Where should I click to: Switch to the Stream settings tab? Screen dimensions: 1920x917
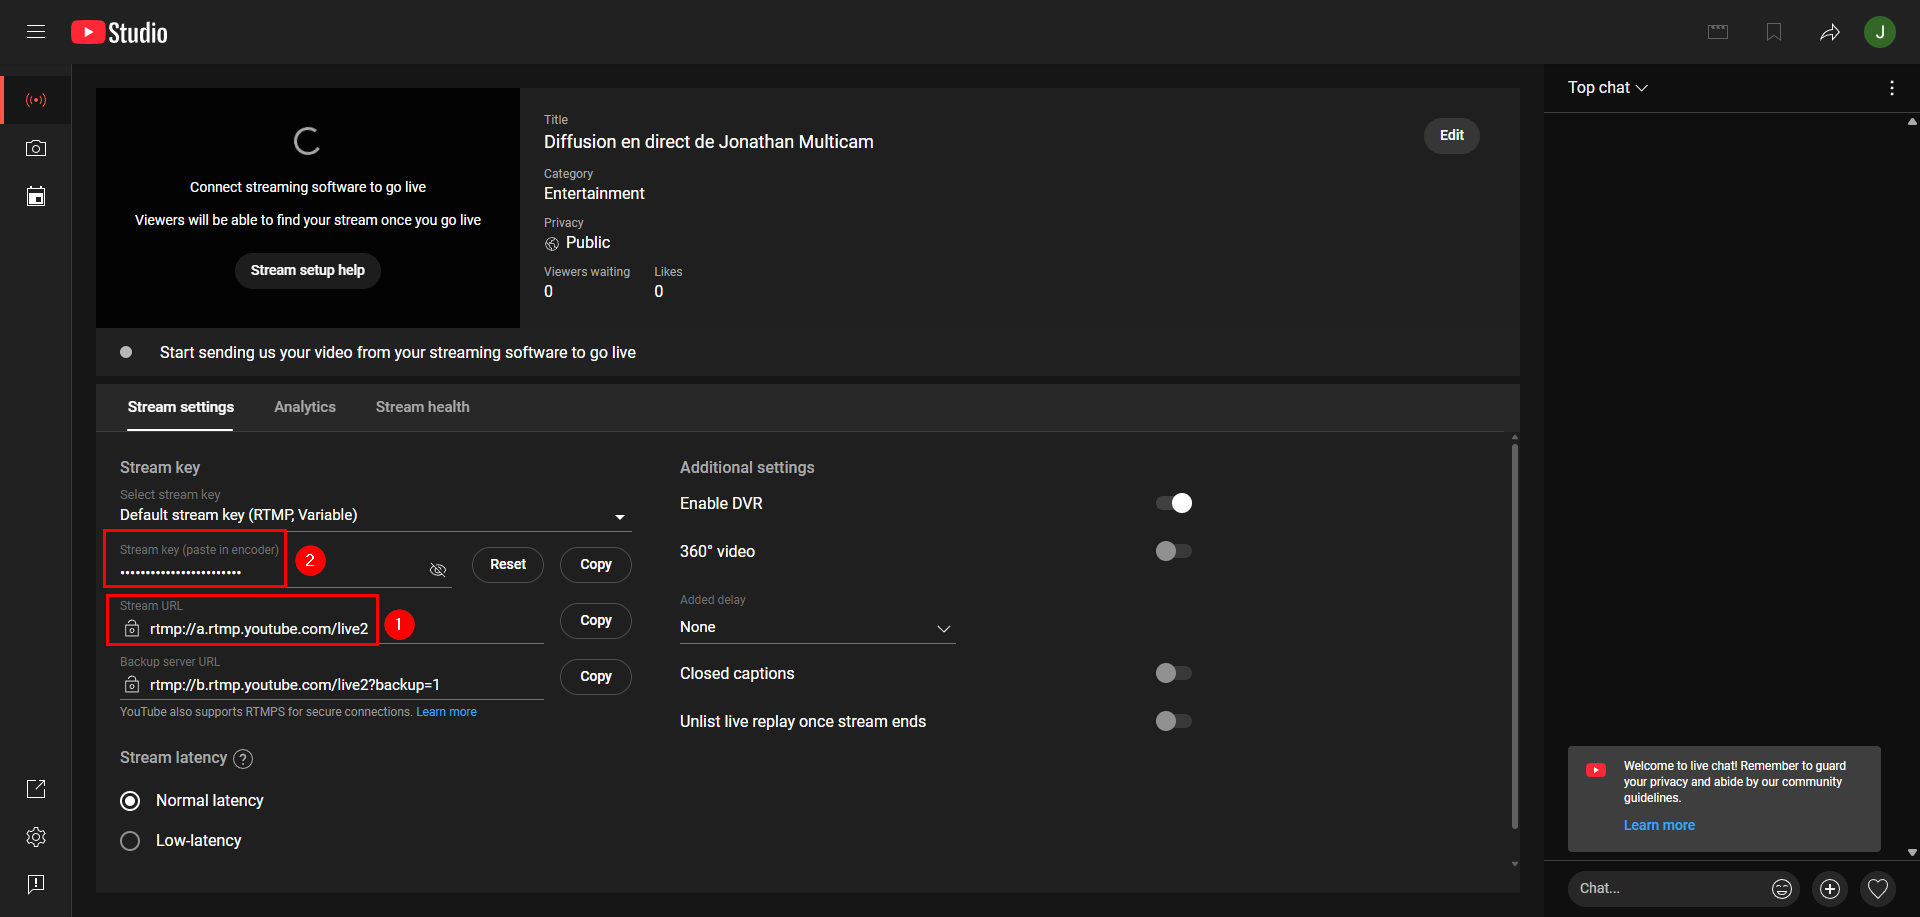point(181,407)
